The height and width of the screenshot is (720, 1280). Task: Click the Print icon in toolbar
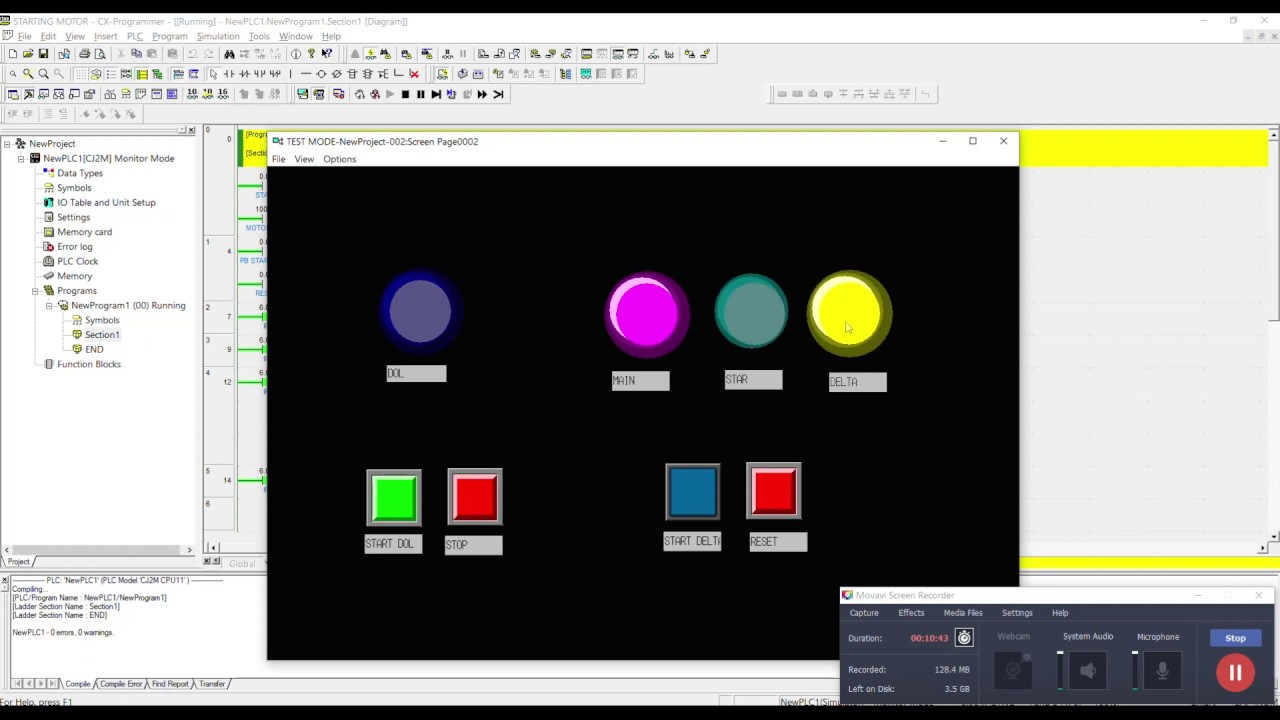(x=84, y=54)
